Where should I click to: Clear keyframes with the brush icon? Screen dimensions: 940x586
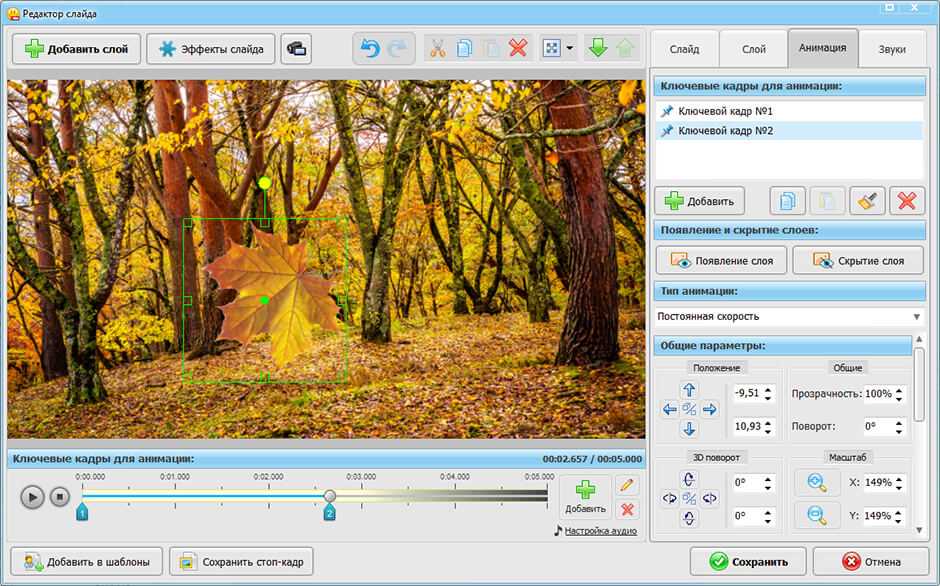pos(867,201)
